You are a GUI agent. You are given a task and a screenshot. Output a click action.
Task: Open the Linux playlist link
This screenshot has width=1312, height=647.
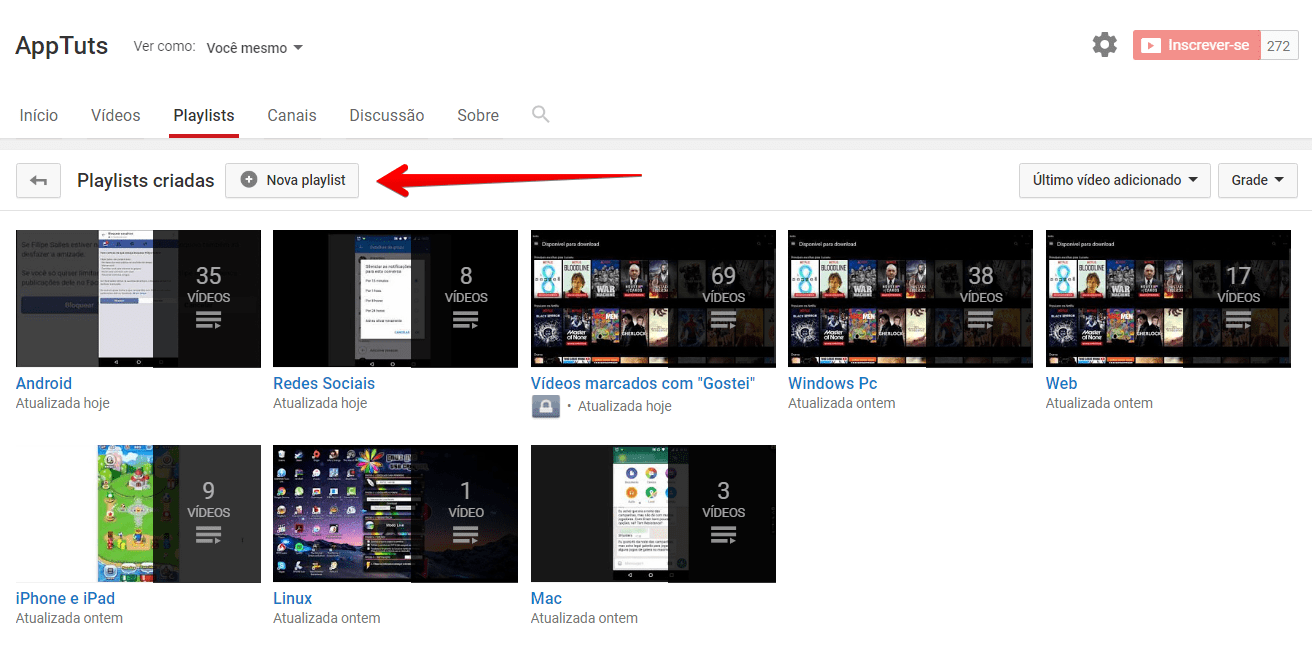(293, 598)
